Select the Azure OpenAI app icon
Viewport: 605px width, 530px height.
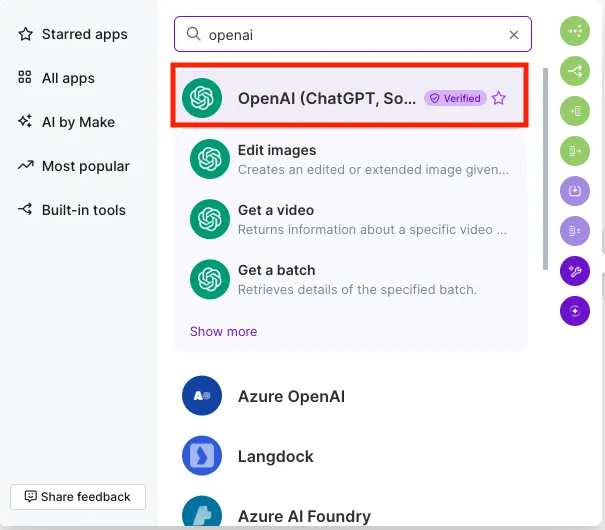click(x=202, y=396)
